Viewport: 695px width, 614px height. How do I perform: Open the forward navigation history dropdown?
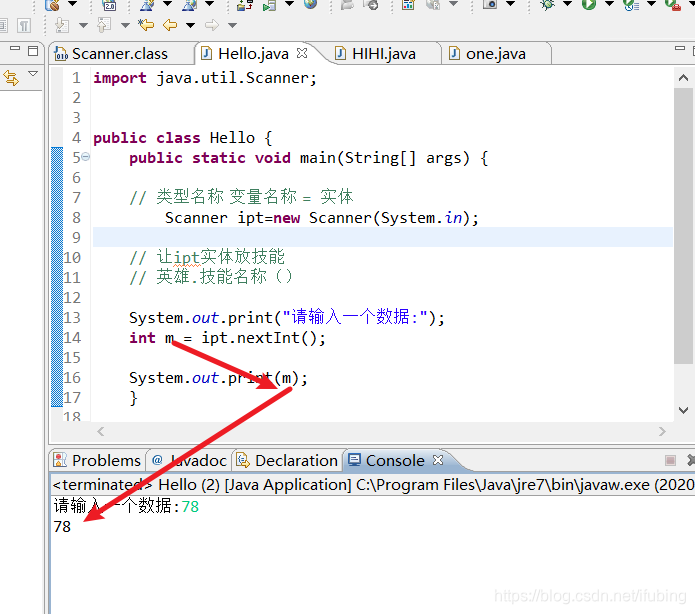coord(232,25)
